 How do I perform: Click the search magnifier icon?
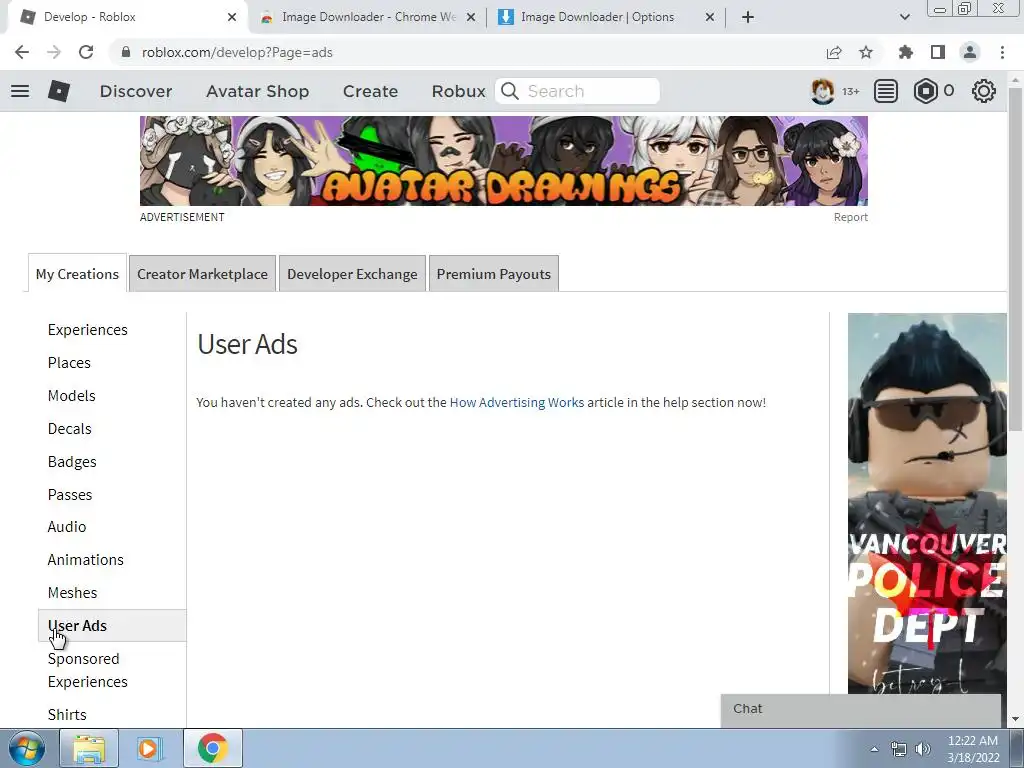click(510, 91)
